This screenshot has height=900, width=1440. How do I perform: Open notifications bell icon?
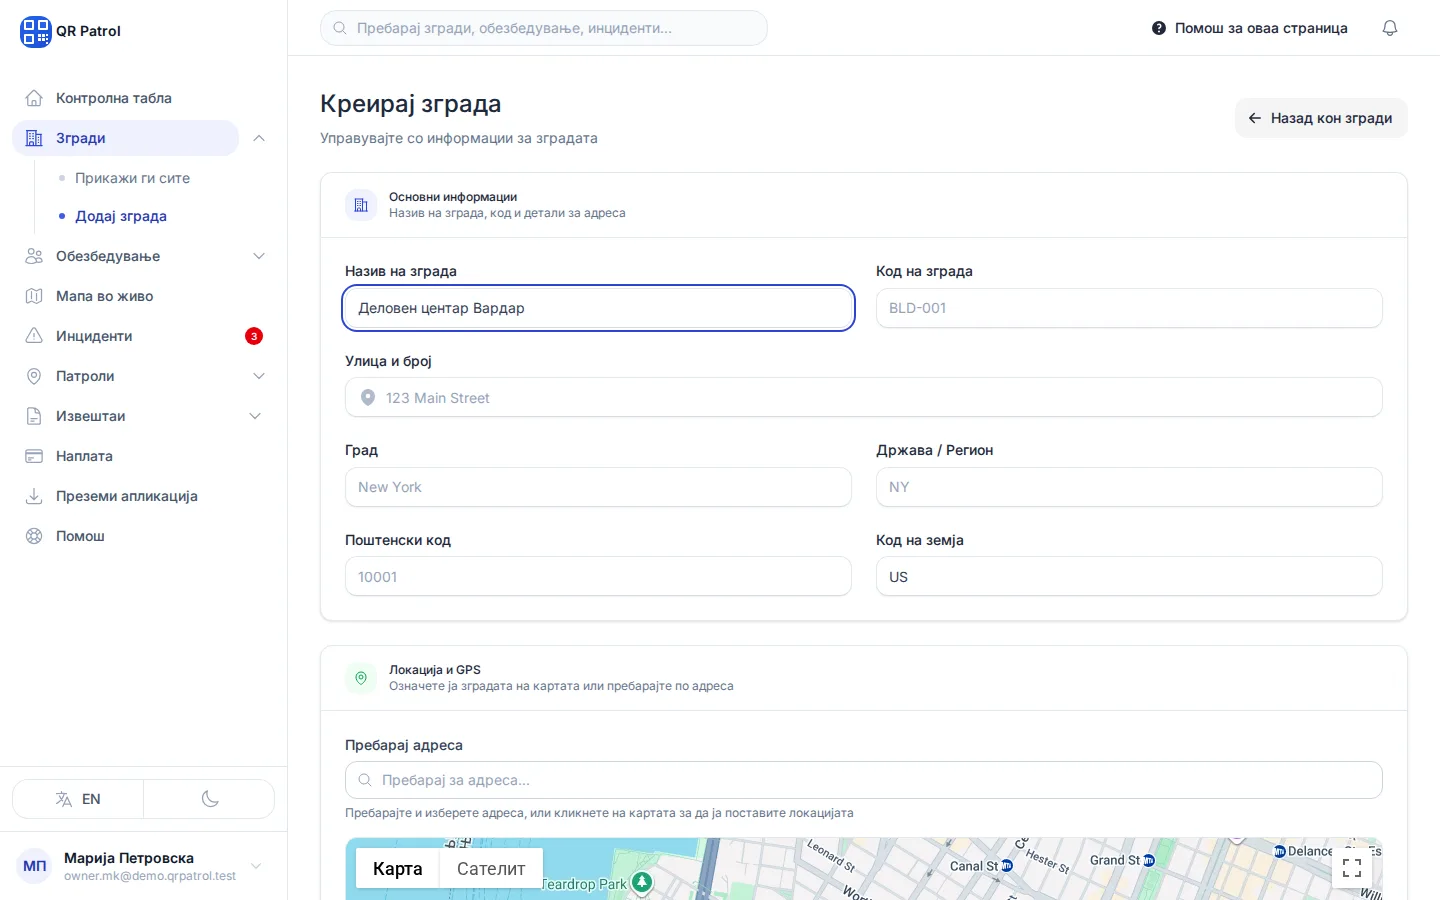point(1390,28)
